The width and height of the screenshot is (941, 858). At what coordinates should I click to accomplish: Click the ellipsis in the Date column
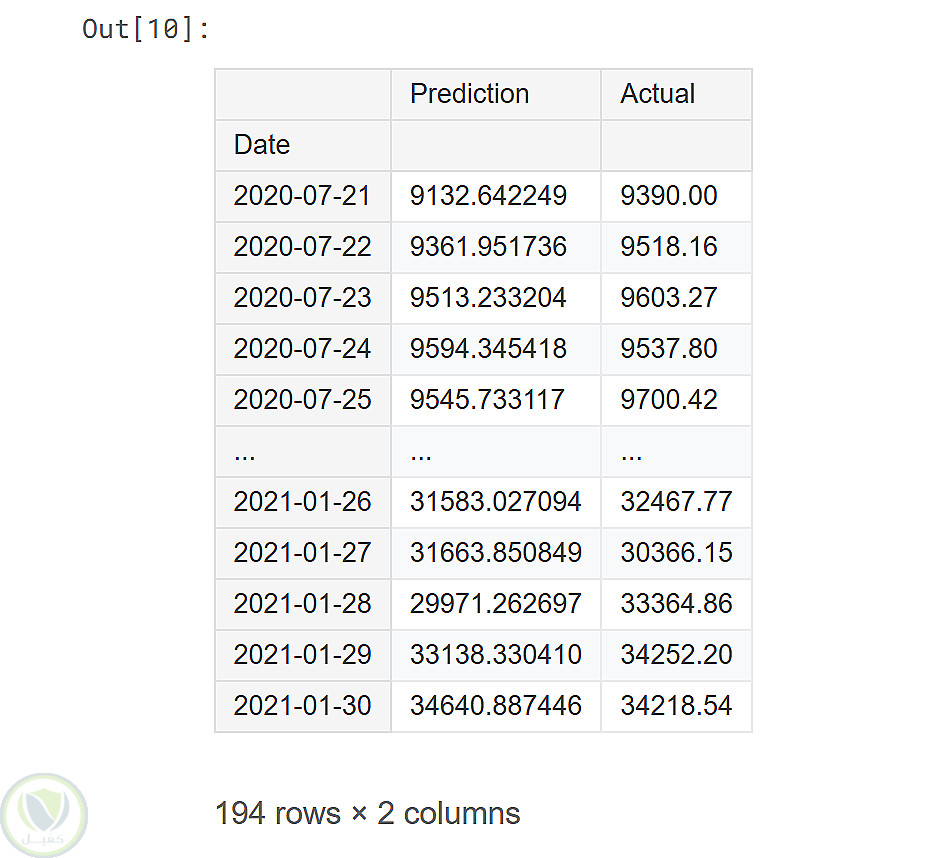pos(245,452)
